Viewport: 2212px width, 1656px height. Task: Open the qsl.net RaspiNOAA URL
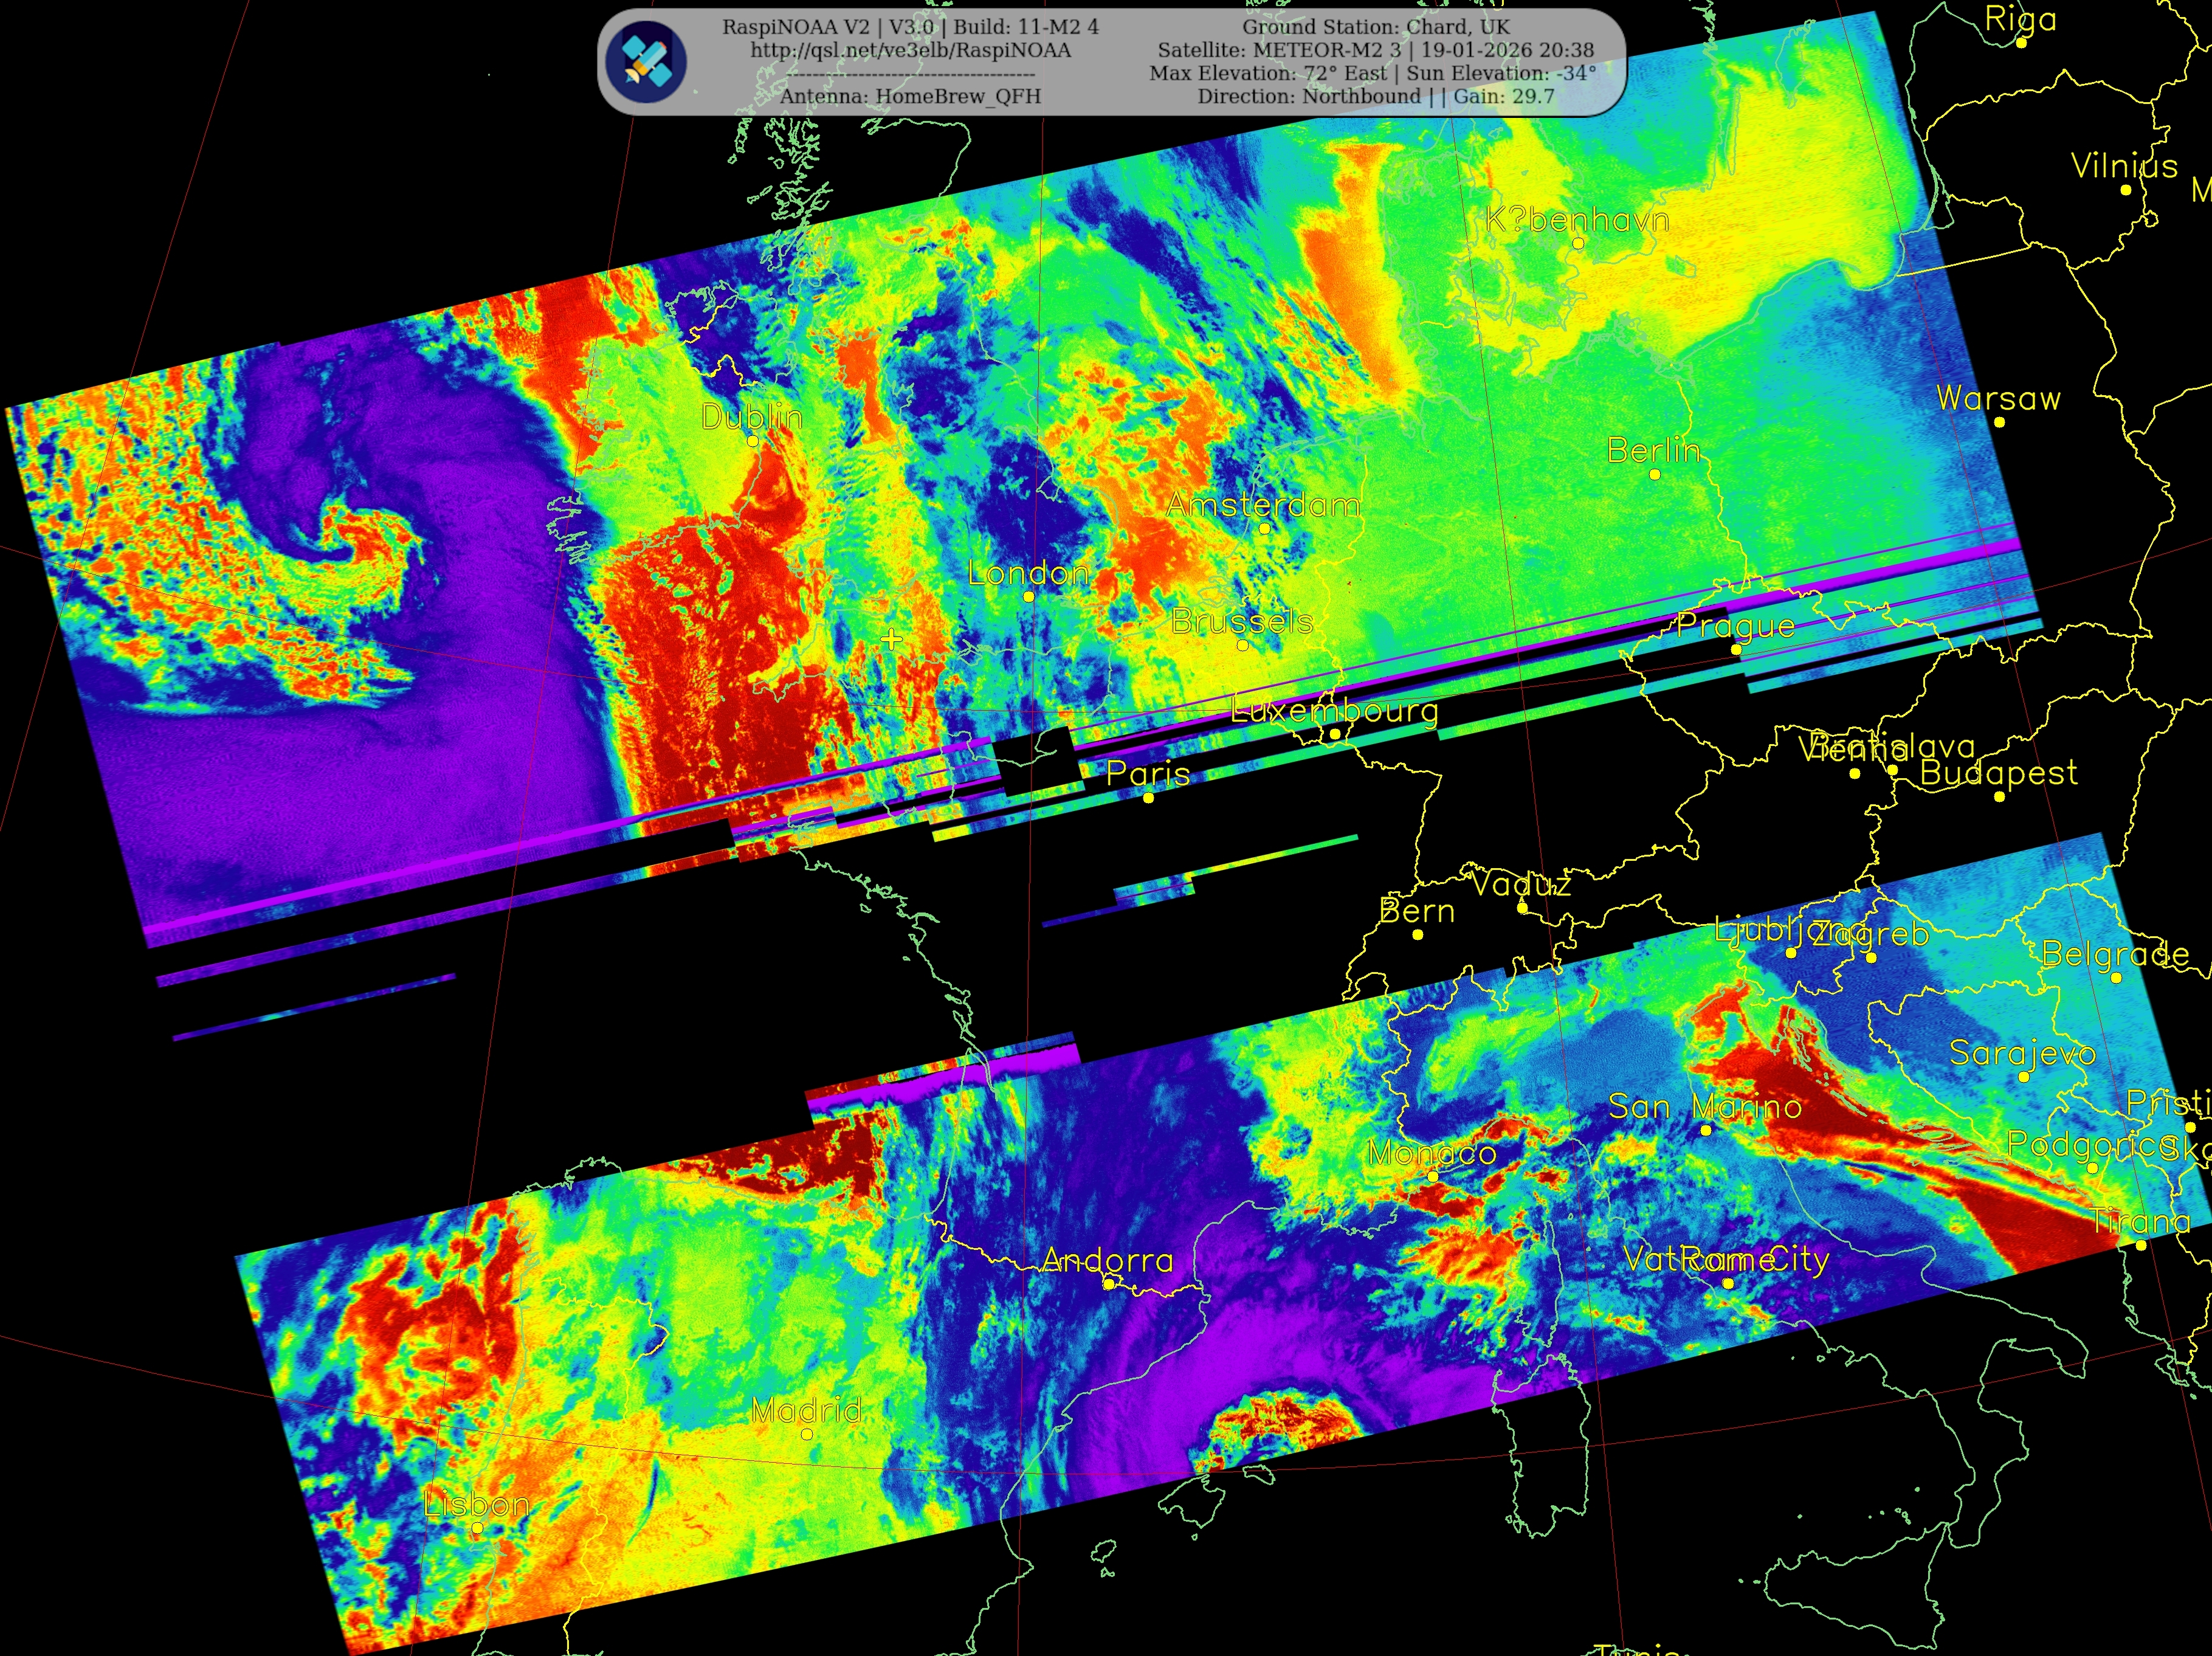point(910,50)
